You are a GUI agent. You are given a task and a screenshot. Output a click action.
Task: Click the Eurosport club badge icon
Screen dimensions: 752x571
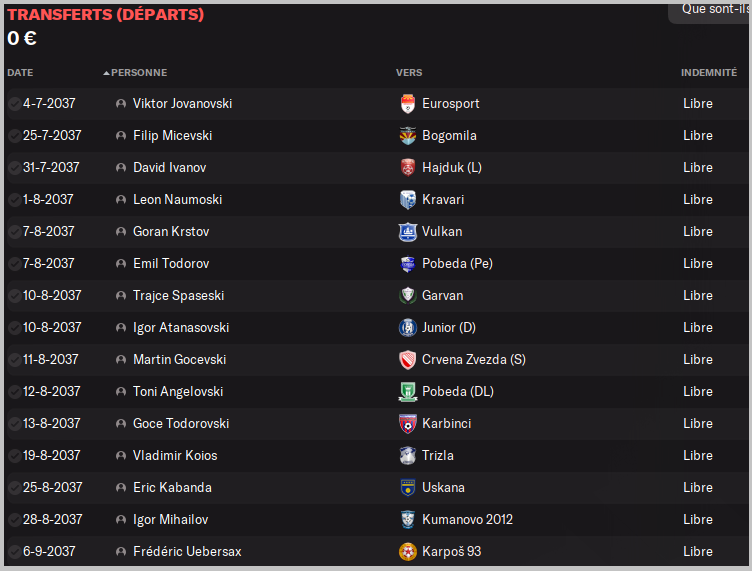click(407, 104)
